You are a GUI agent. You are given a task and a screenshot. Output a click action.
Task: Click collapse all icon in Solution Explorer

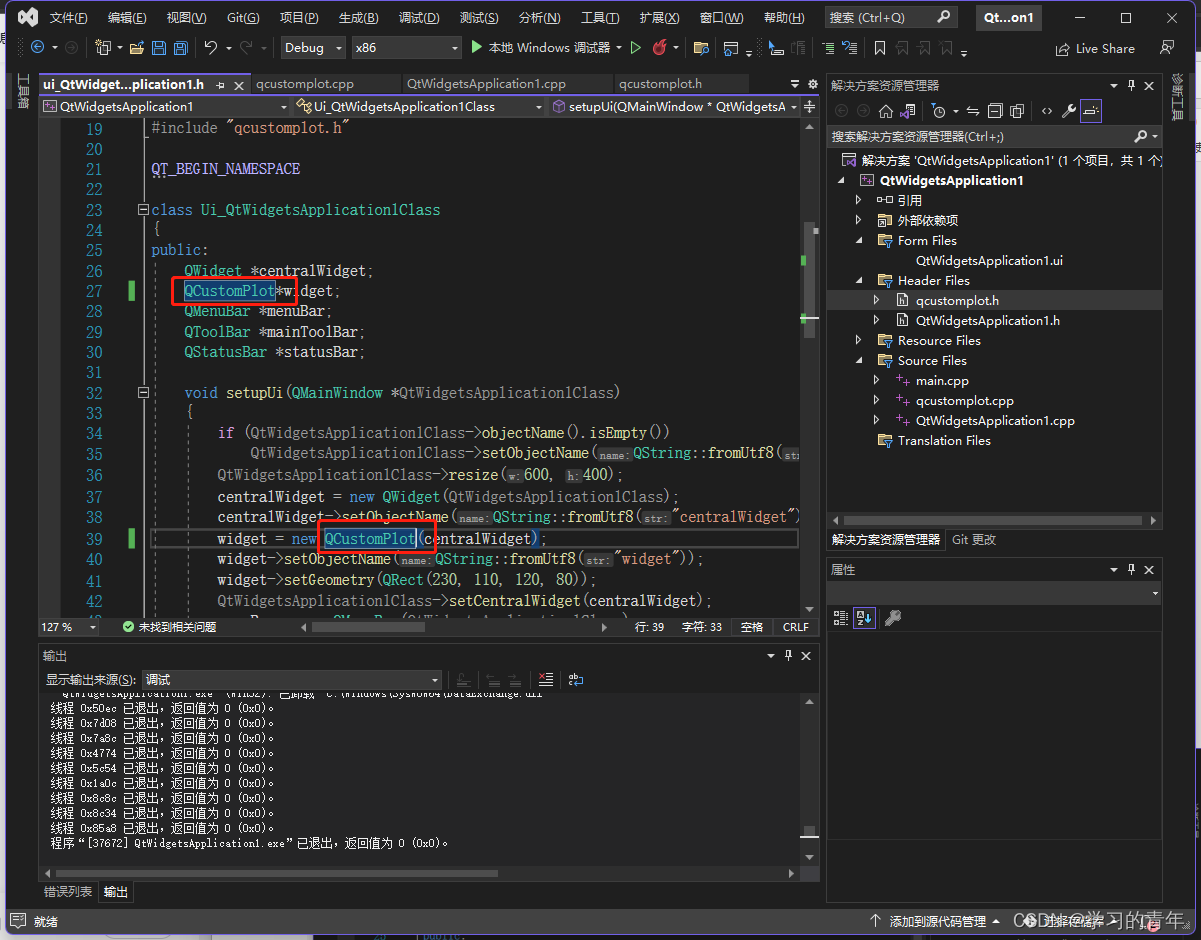(996, 111)
